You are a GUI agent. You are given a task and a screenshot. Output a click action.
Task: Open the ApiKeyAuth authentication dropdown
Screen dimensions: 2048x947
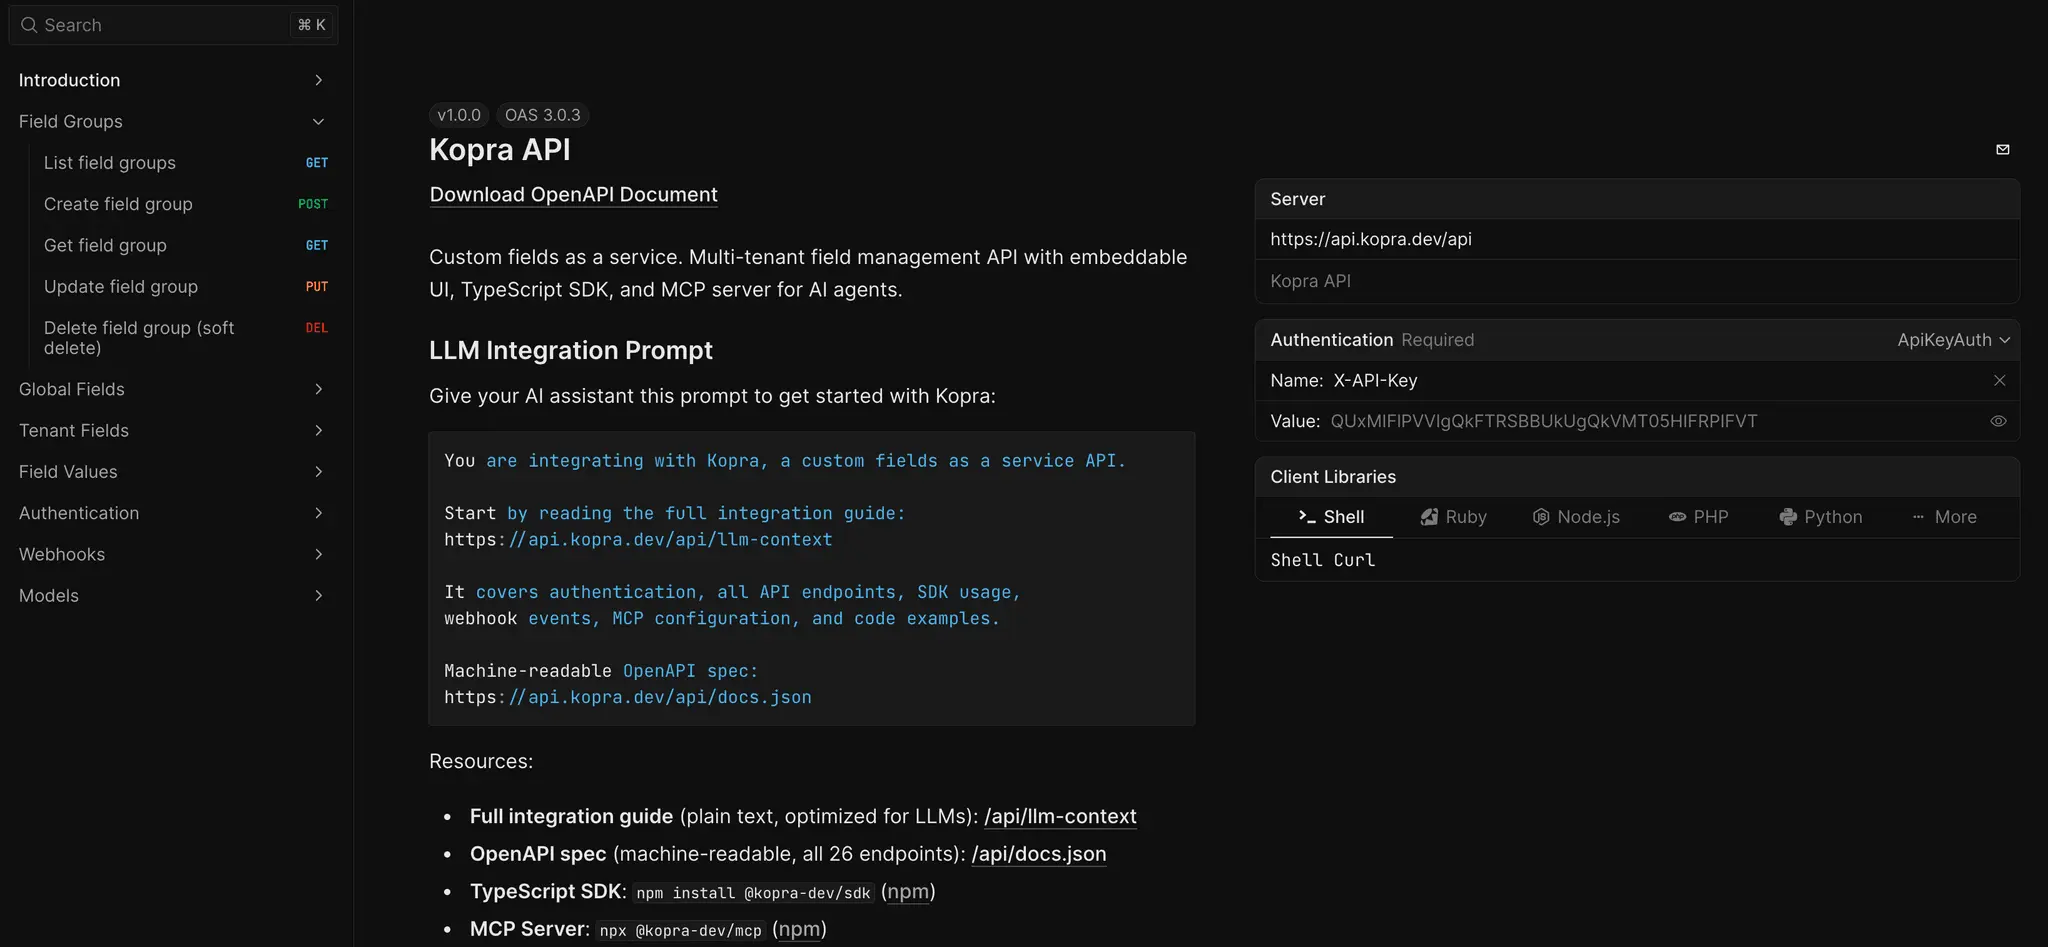[x=1953, y=340]
